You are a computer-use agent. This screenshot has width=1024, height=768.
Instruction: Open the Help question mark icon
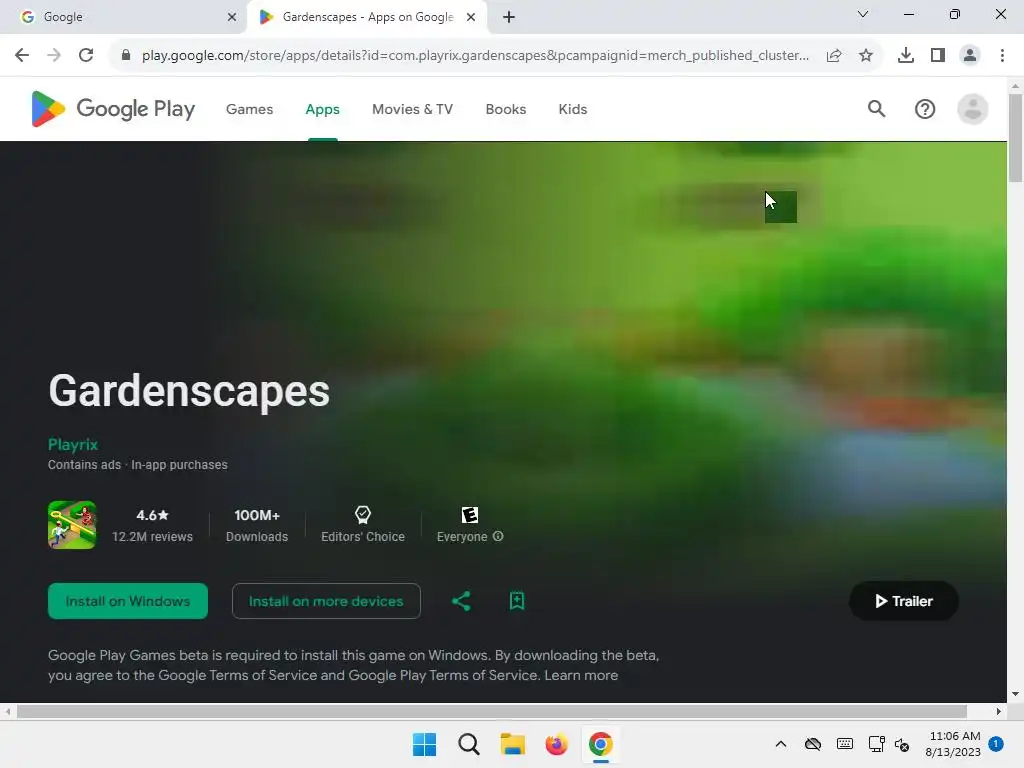click(925, 109)
